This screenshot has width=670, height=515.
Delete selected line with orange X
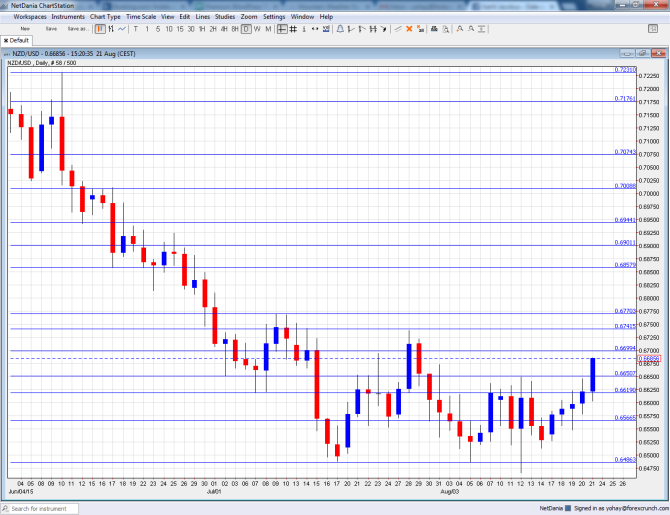tap(409, 29)
